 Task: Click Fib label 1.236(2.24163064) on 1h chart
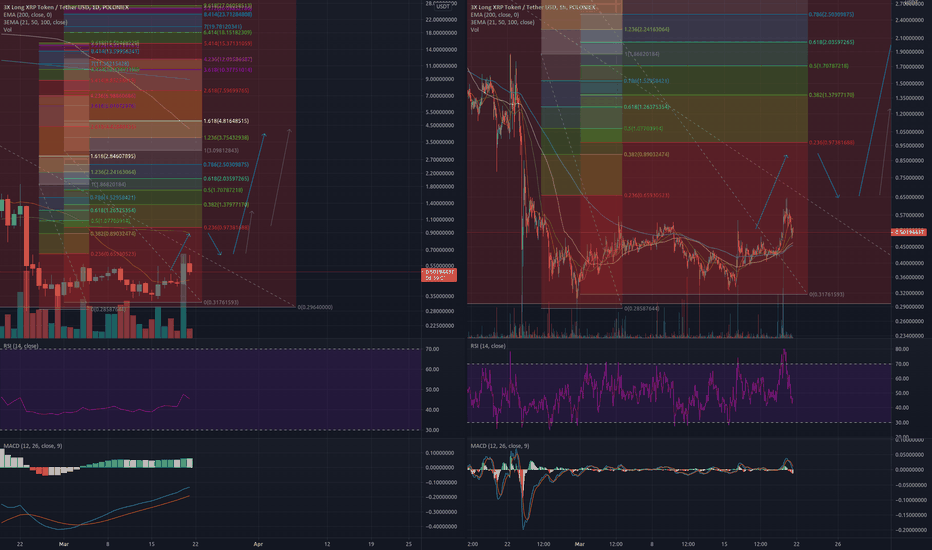pyautogui.click(x=647, y=29)
